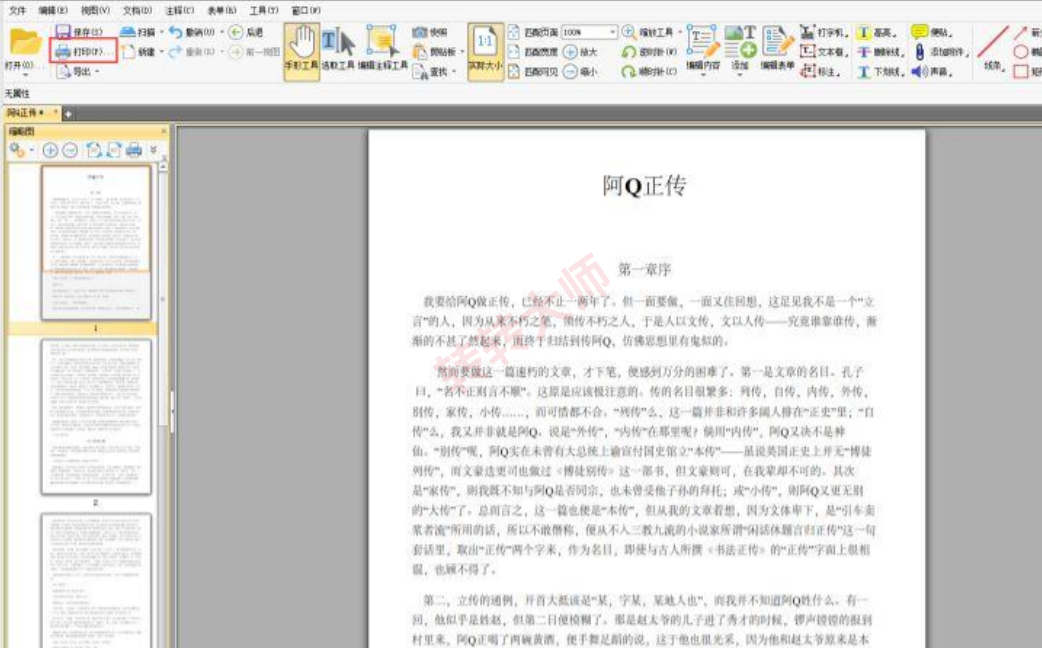Expand more tools chevron in the thumbnail panel
The width and height of the screenshot is (1042, 648).
coord(154,150)
